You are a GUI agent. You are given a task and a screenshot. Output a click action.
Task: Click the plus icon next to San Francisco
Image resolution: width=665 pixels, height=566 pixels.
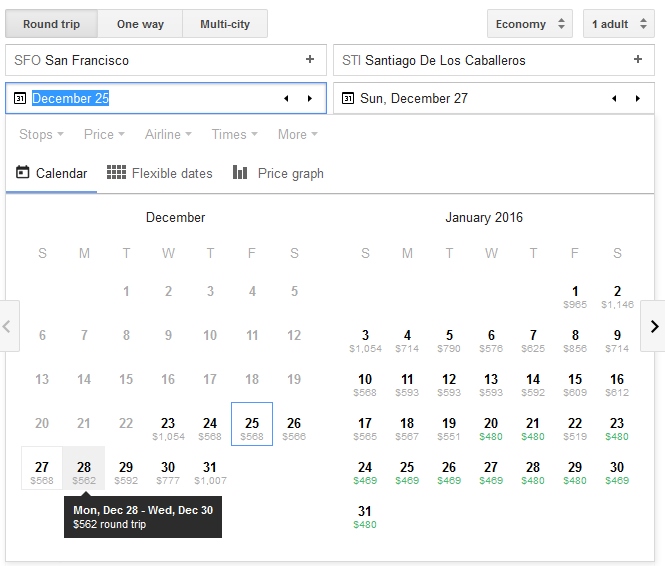(310, 60)
